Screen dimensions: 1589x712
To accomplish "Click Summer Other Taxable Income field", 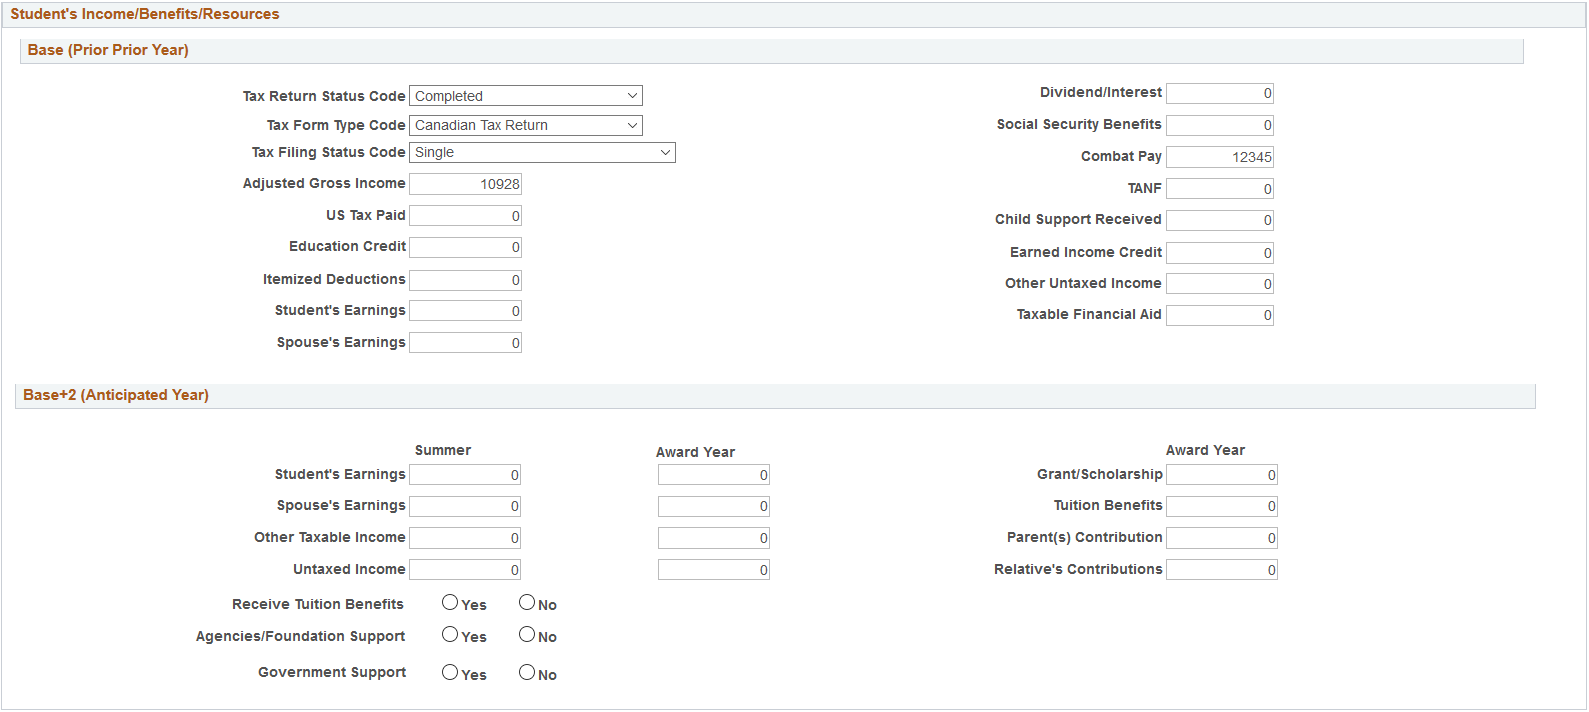I will 465,538.
